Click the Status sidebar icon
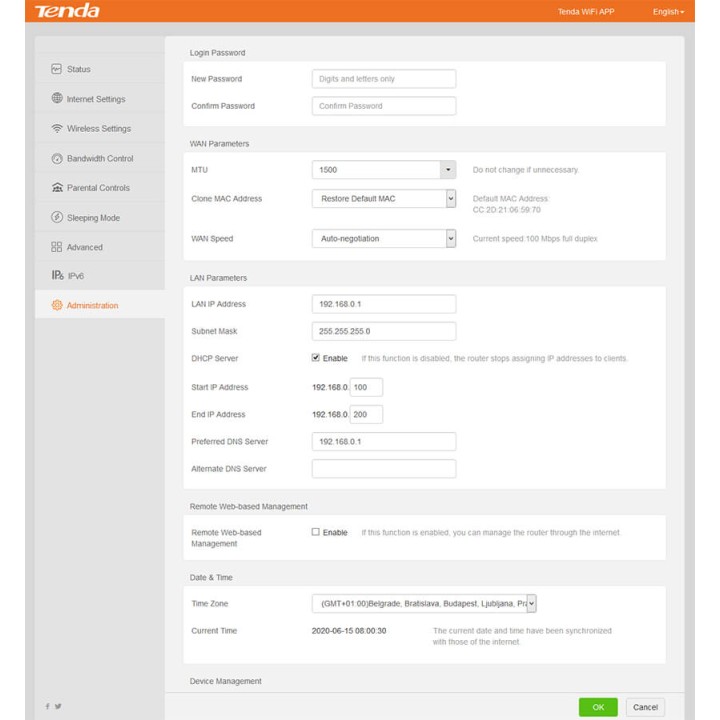 coord(56,69)
